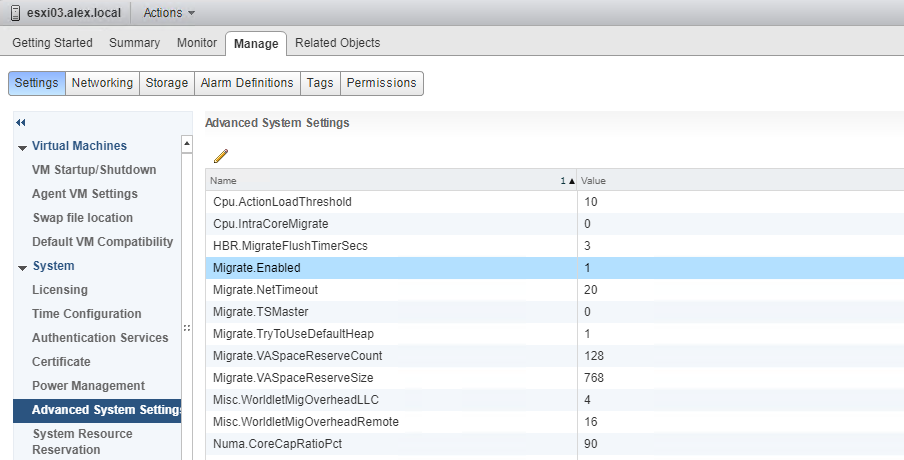This screenshot has height=460, width=904.
Task: Collapse the Virtual Machines section
Action: pos(22,147)
